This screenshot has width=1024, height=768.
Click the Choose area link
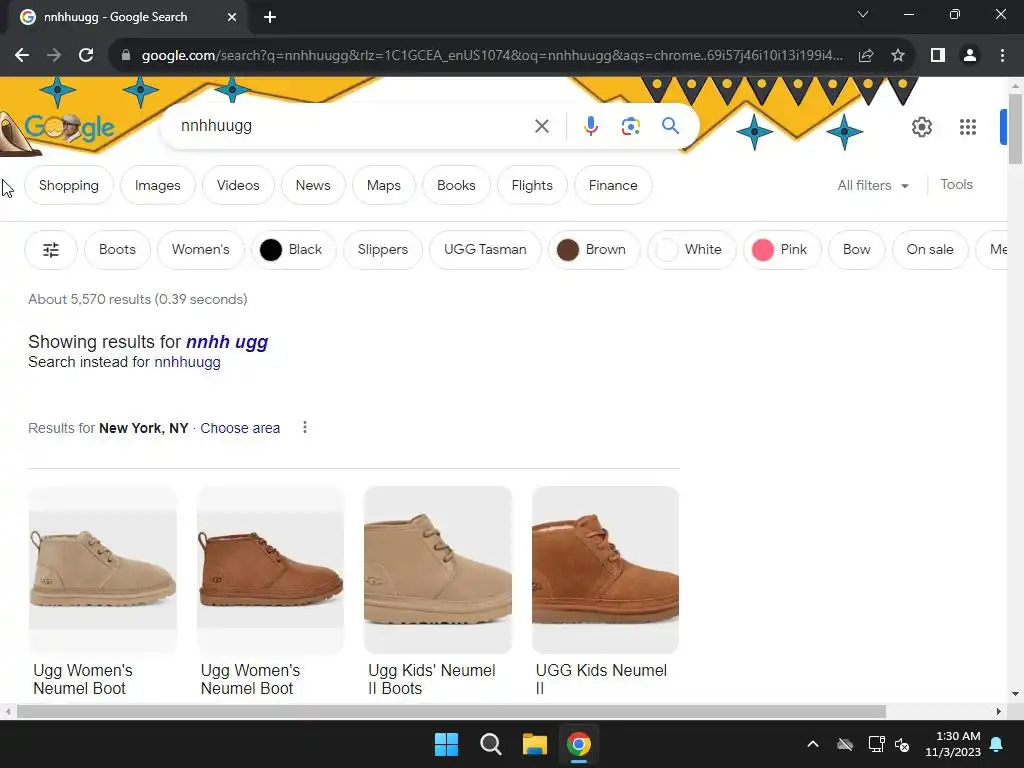click(240, 428)
